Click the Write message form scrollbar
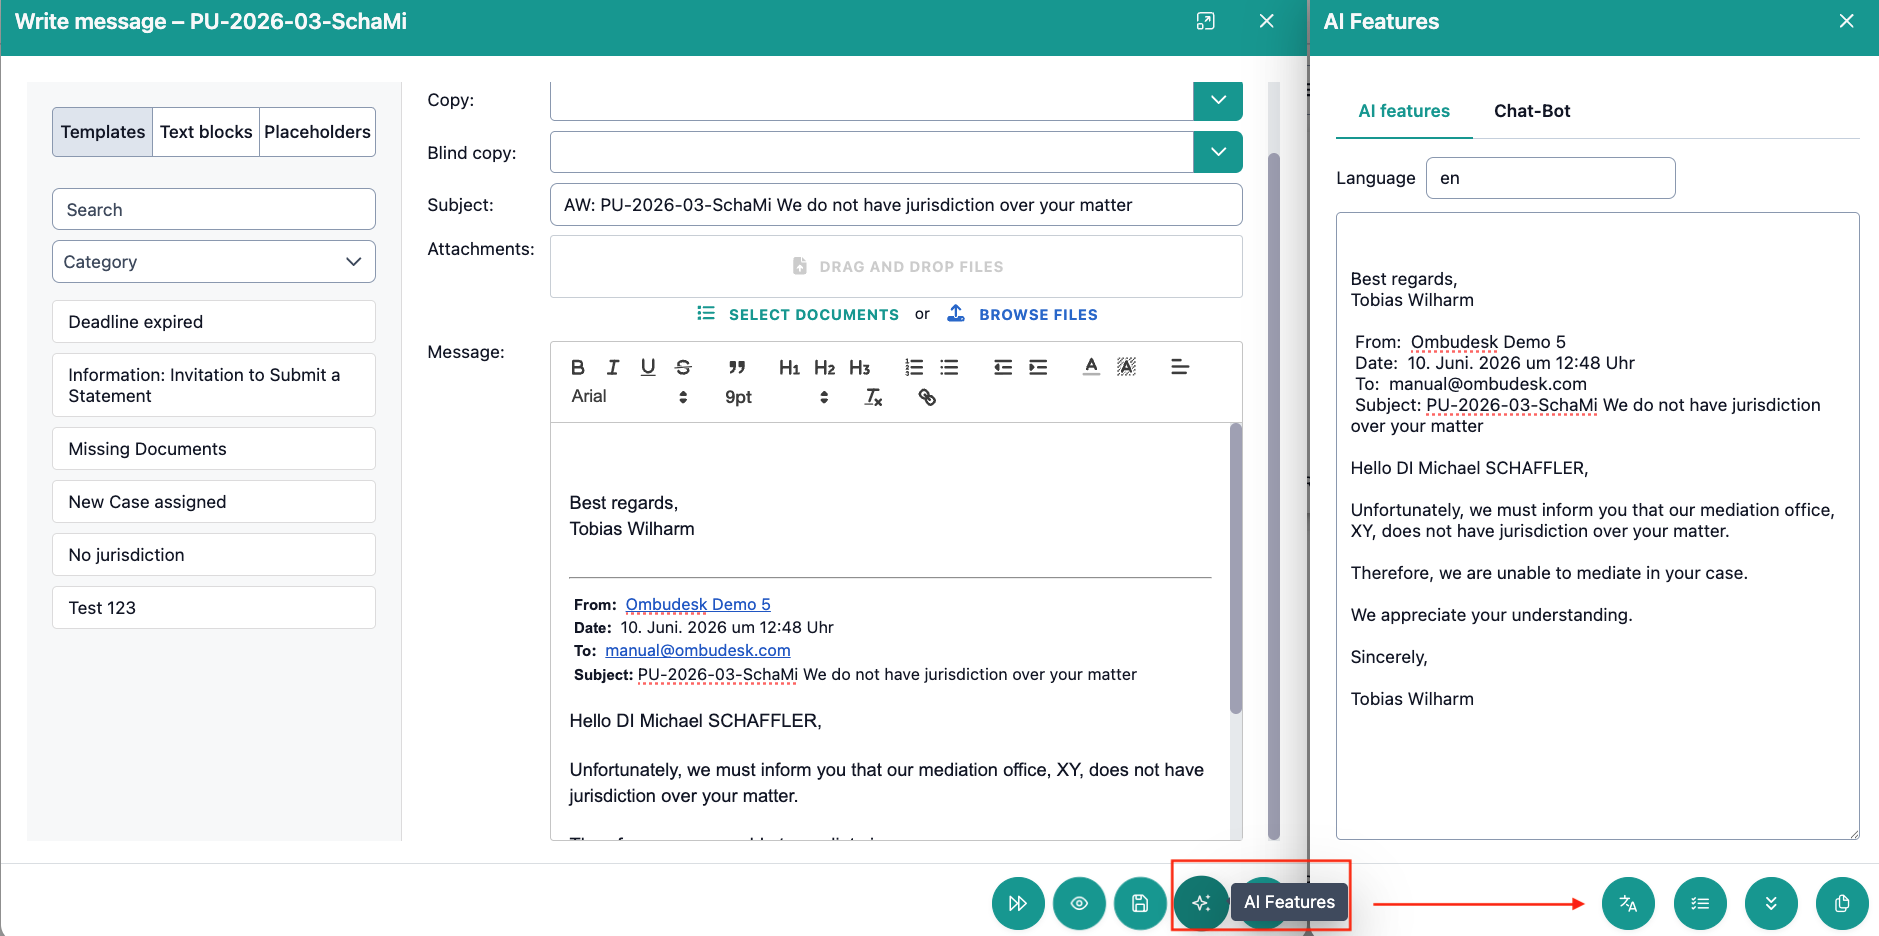Image resolution: width=1879 pixels, height=936 pixels. 1274,495
